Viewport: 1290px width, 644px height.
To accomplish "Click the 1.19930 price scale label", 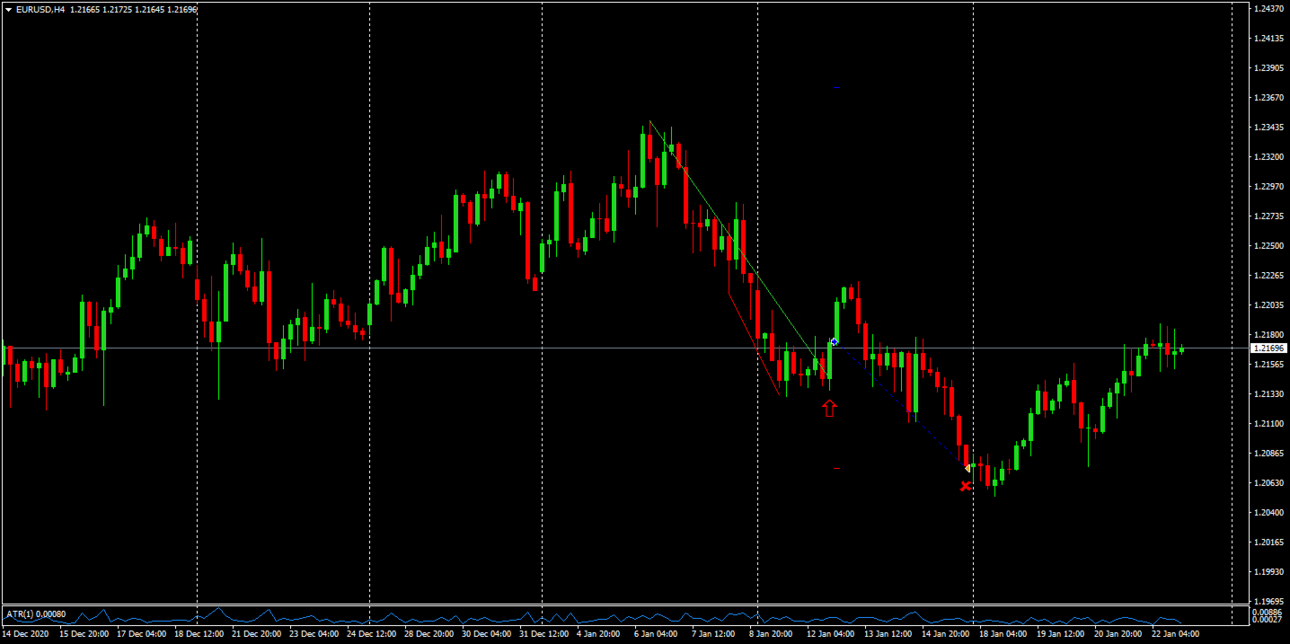I will coord(1267,572).
